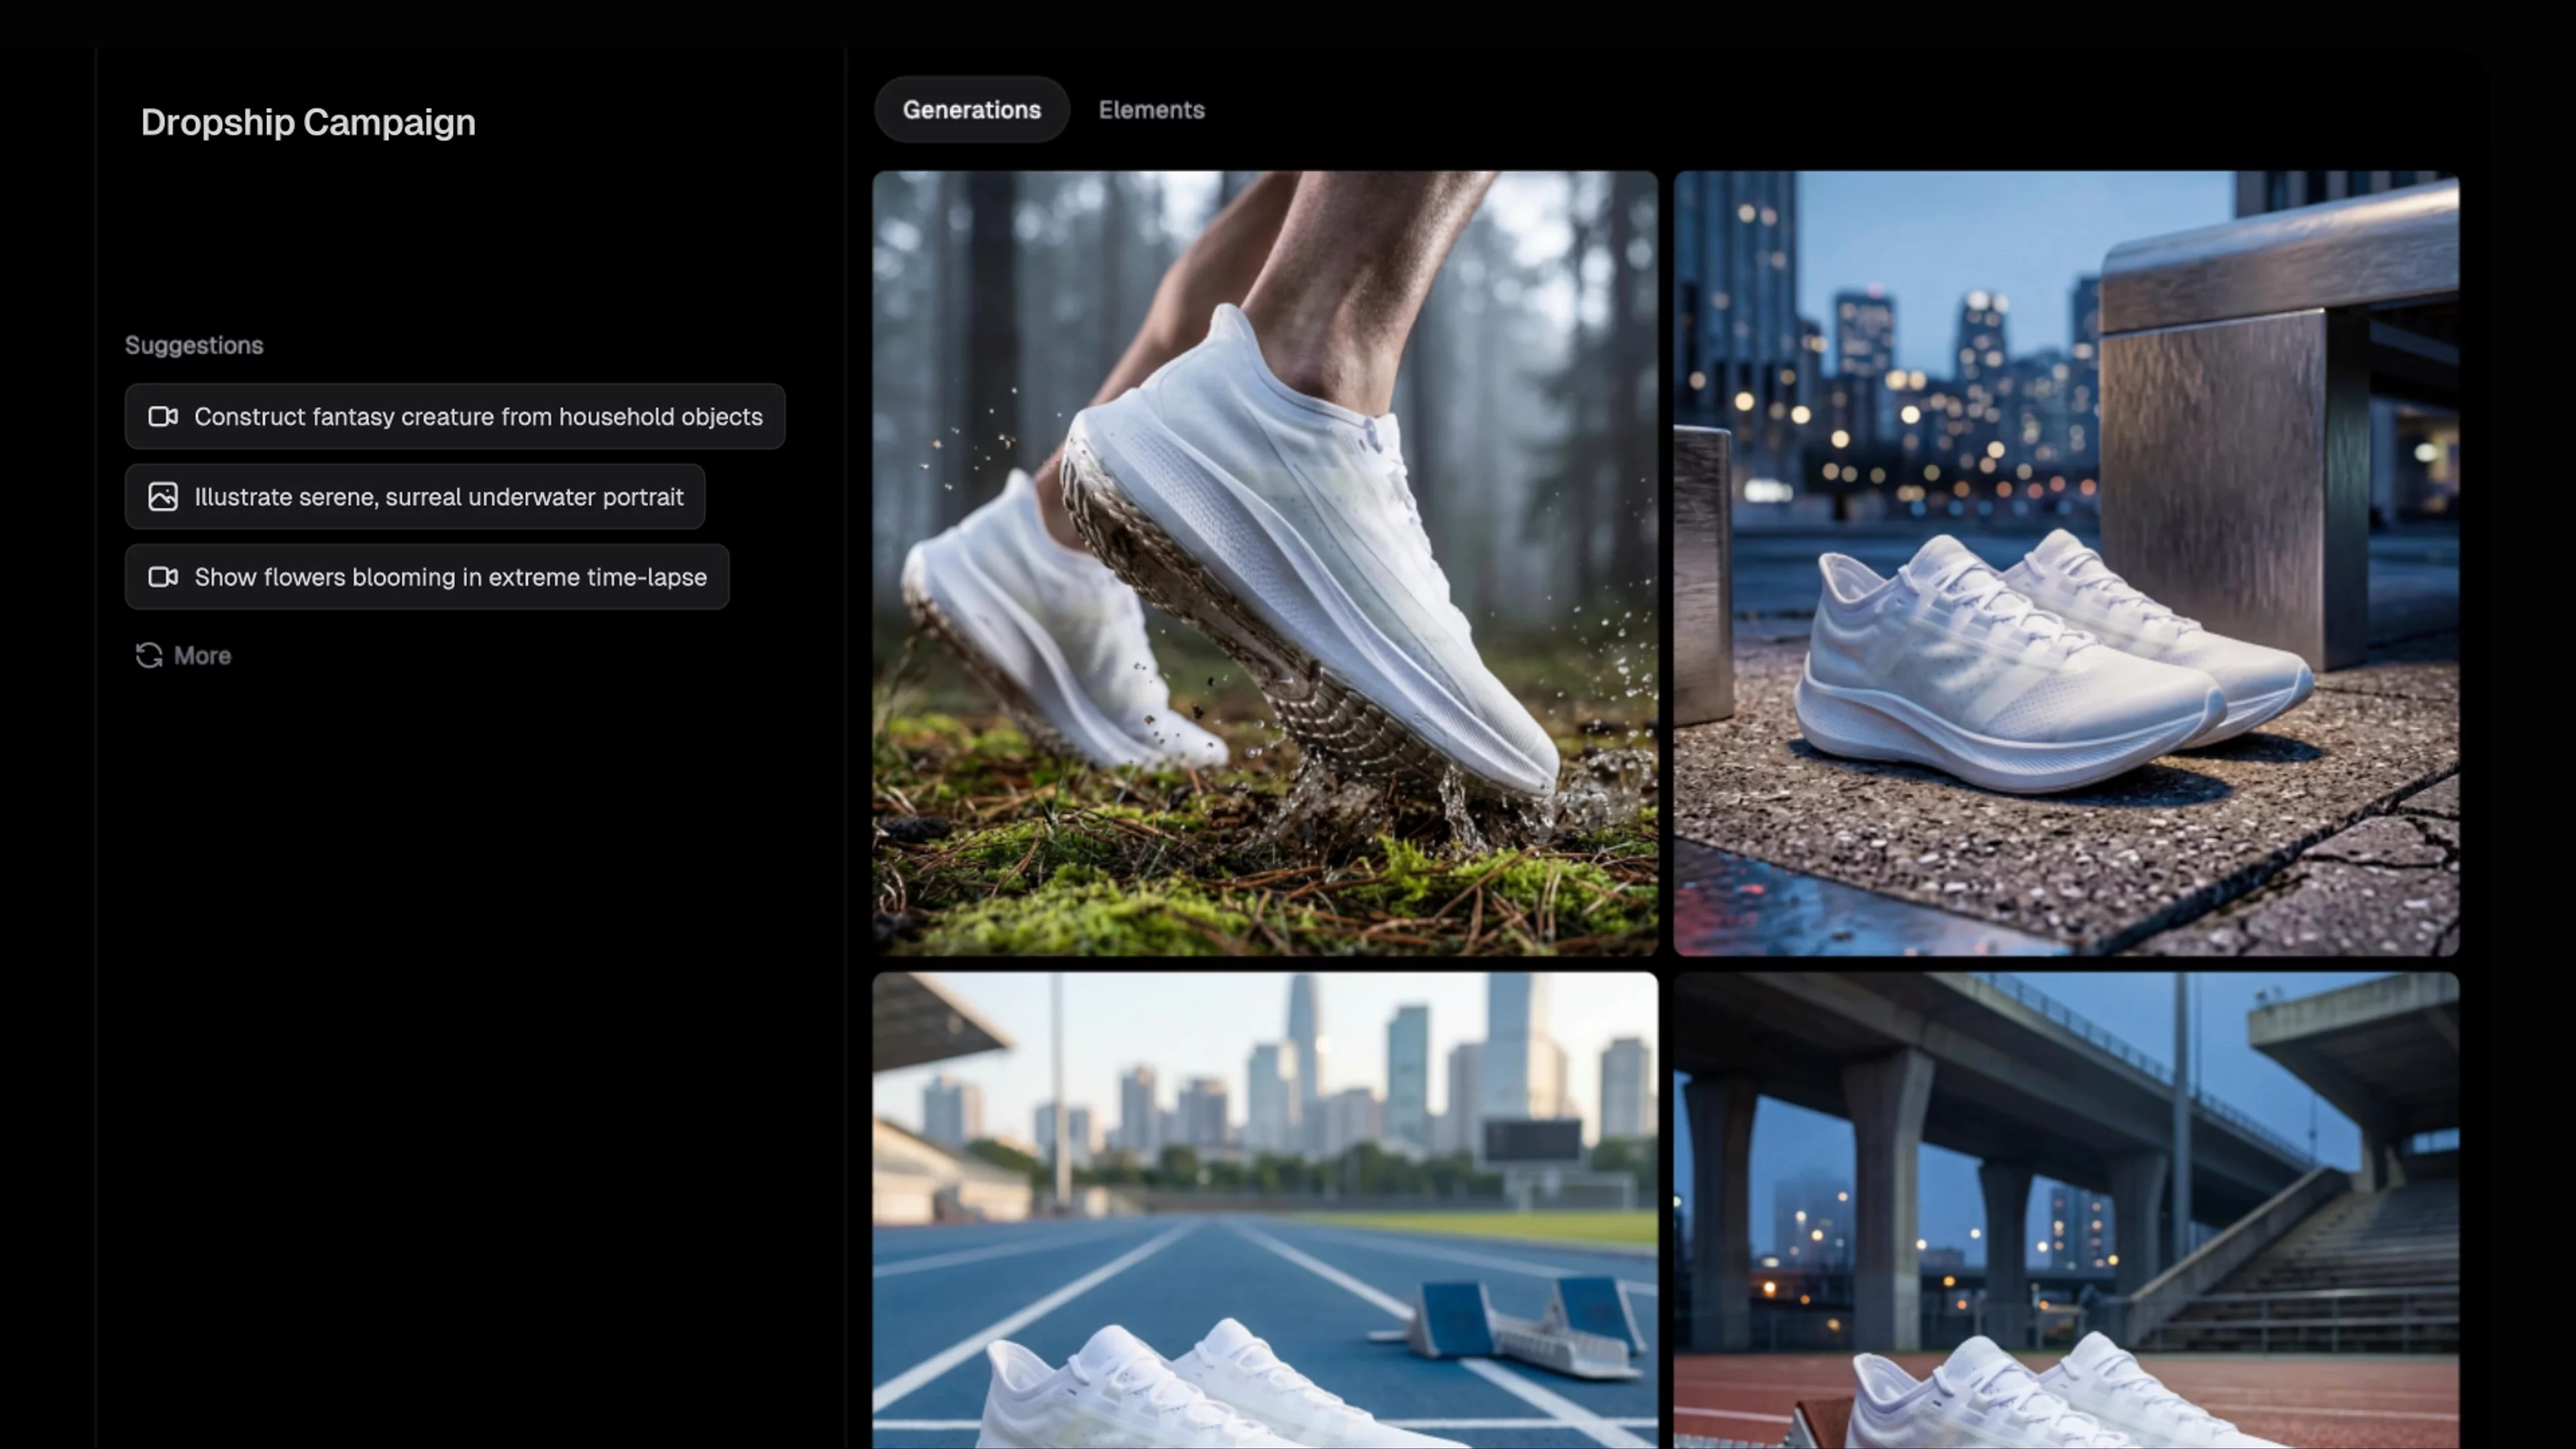Click the video icon on Construct fantasy creature suggestion
2576x1449 pixels.
click(x=163, y=416)
